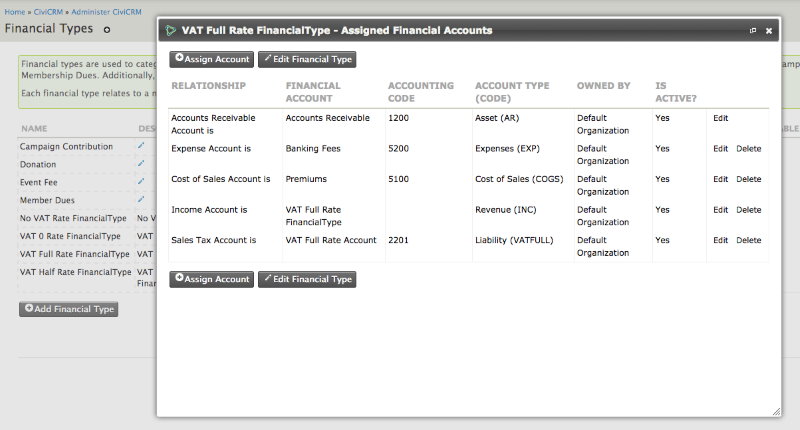Grab the dialog resize handle at bottom corner
The image size is (800, 430).
(775, 410)
